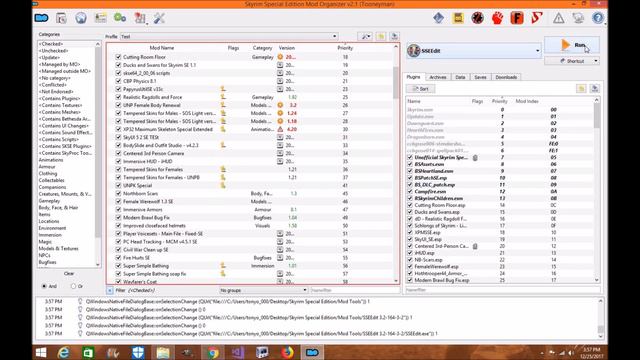
Task: Open the No groups dropdown
Action: click(x=263, y=290)
